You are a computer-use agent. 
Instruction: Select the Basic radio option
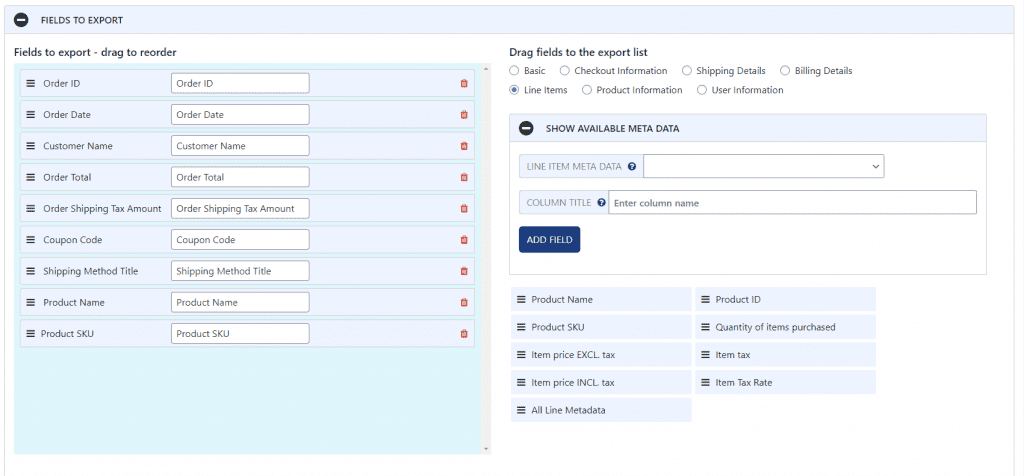pos(514,71)
